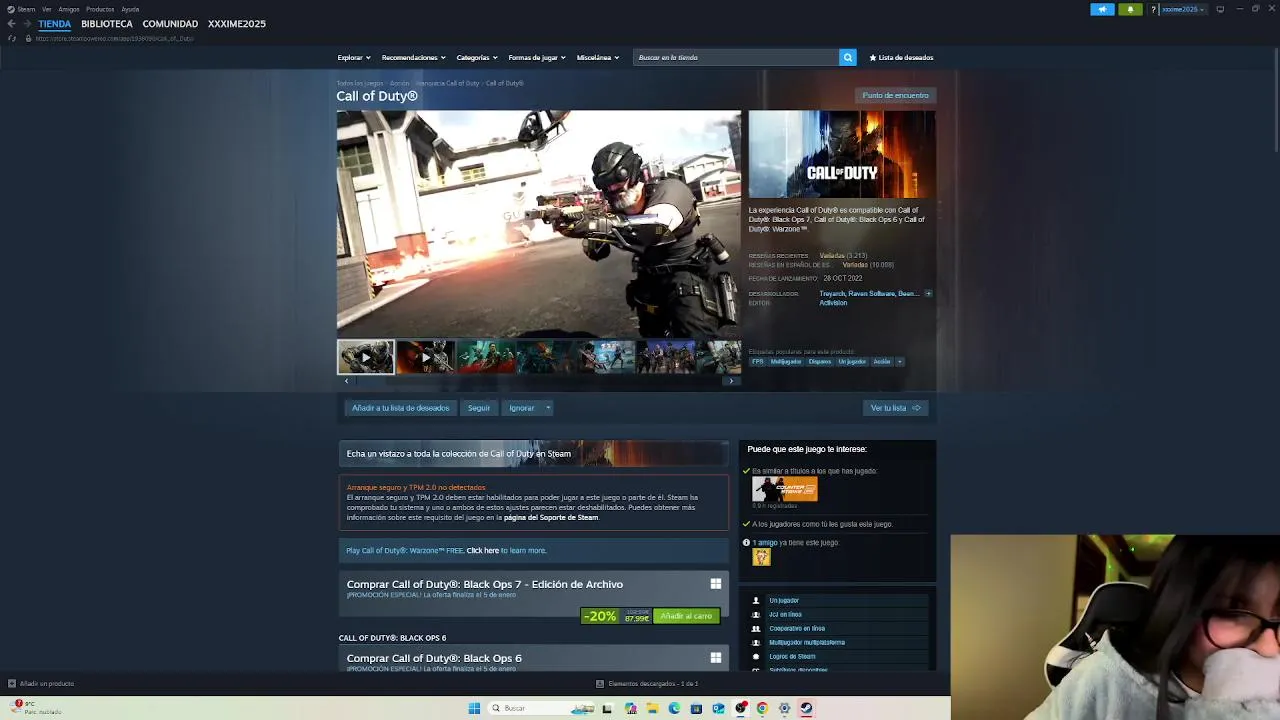Click the Ignorar button
The width and height of the screenshot is (1280, 720).
522,408
